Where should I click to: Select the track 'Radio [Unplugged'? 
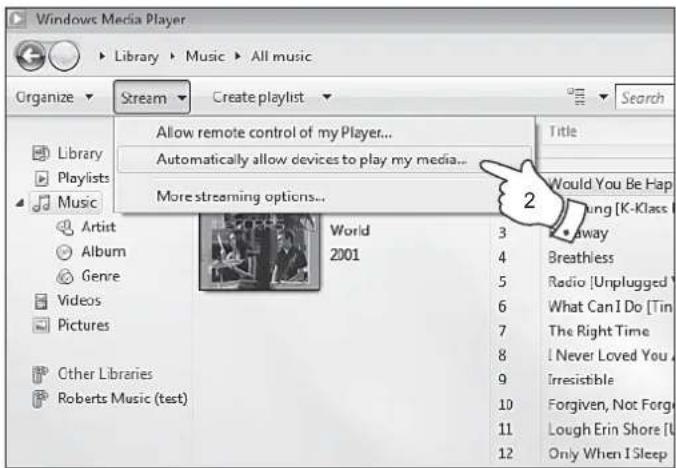pos(610,282)
